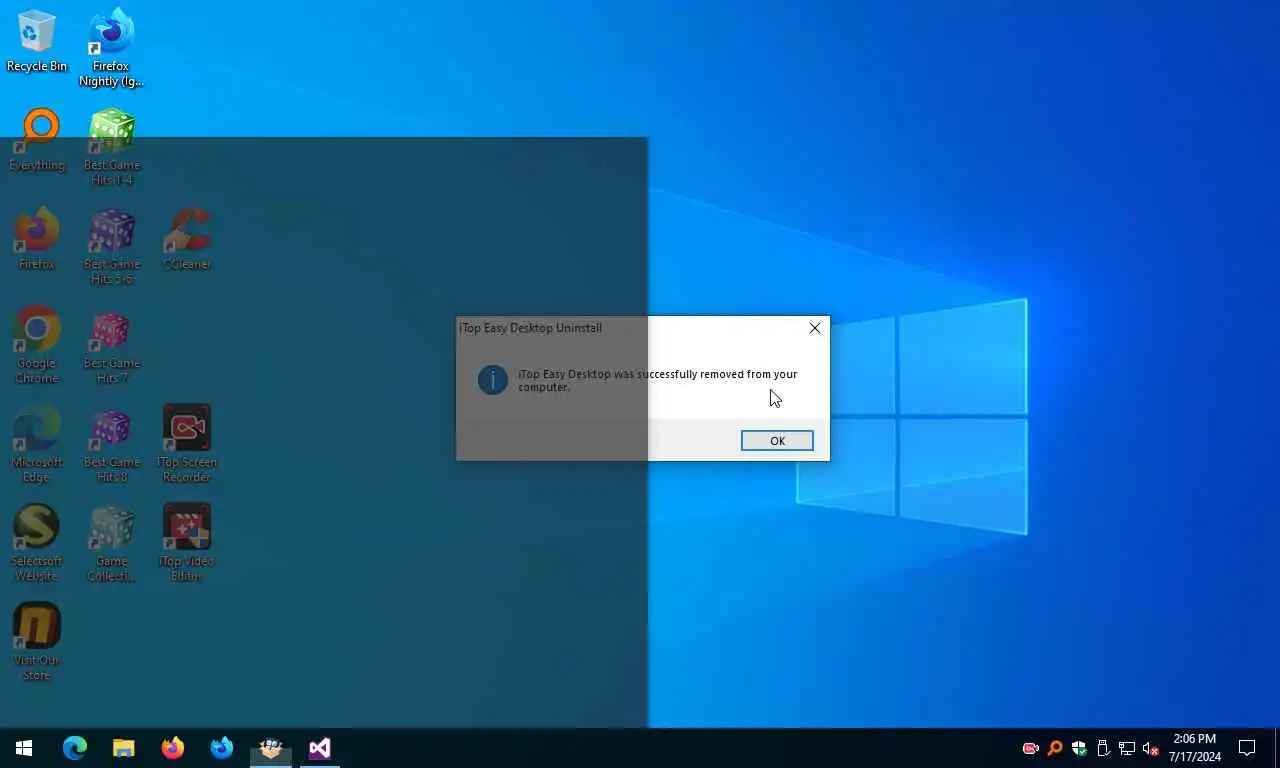The height and width of the screenshot is (768, 1280).
Task: Switch to the running uninstaller taskbar item
Action: (270, 748)
